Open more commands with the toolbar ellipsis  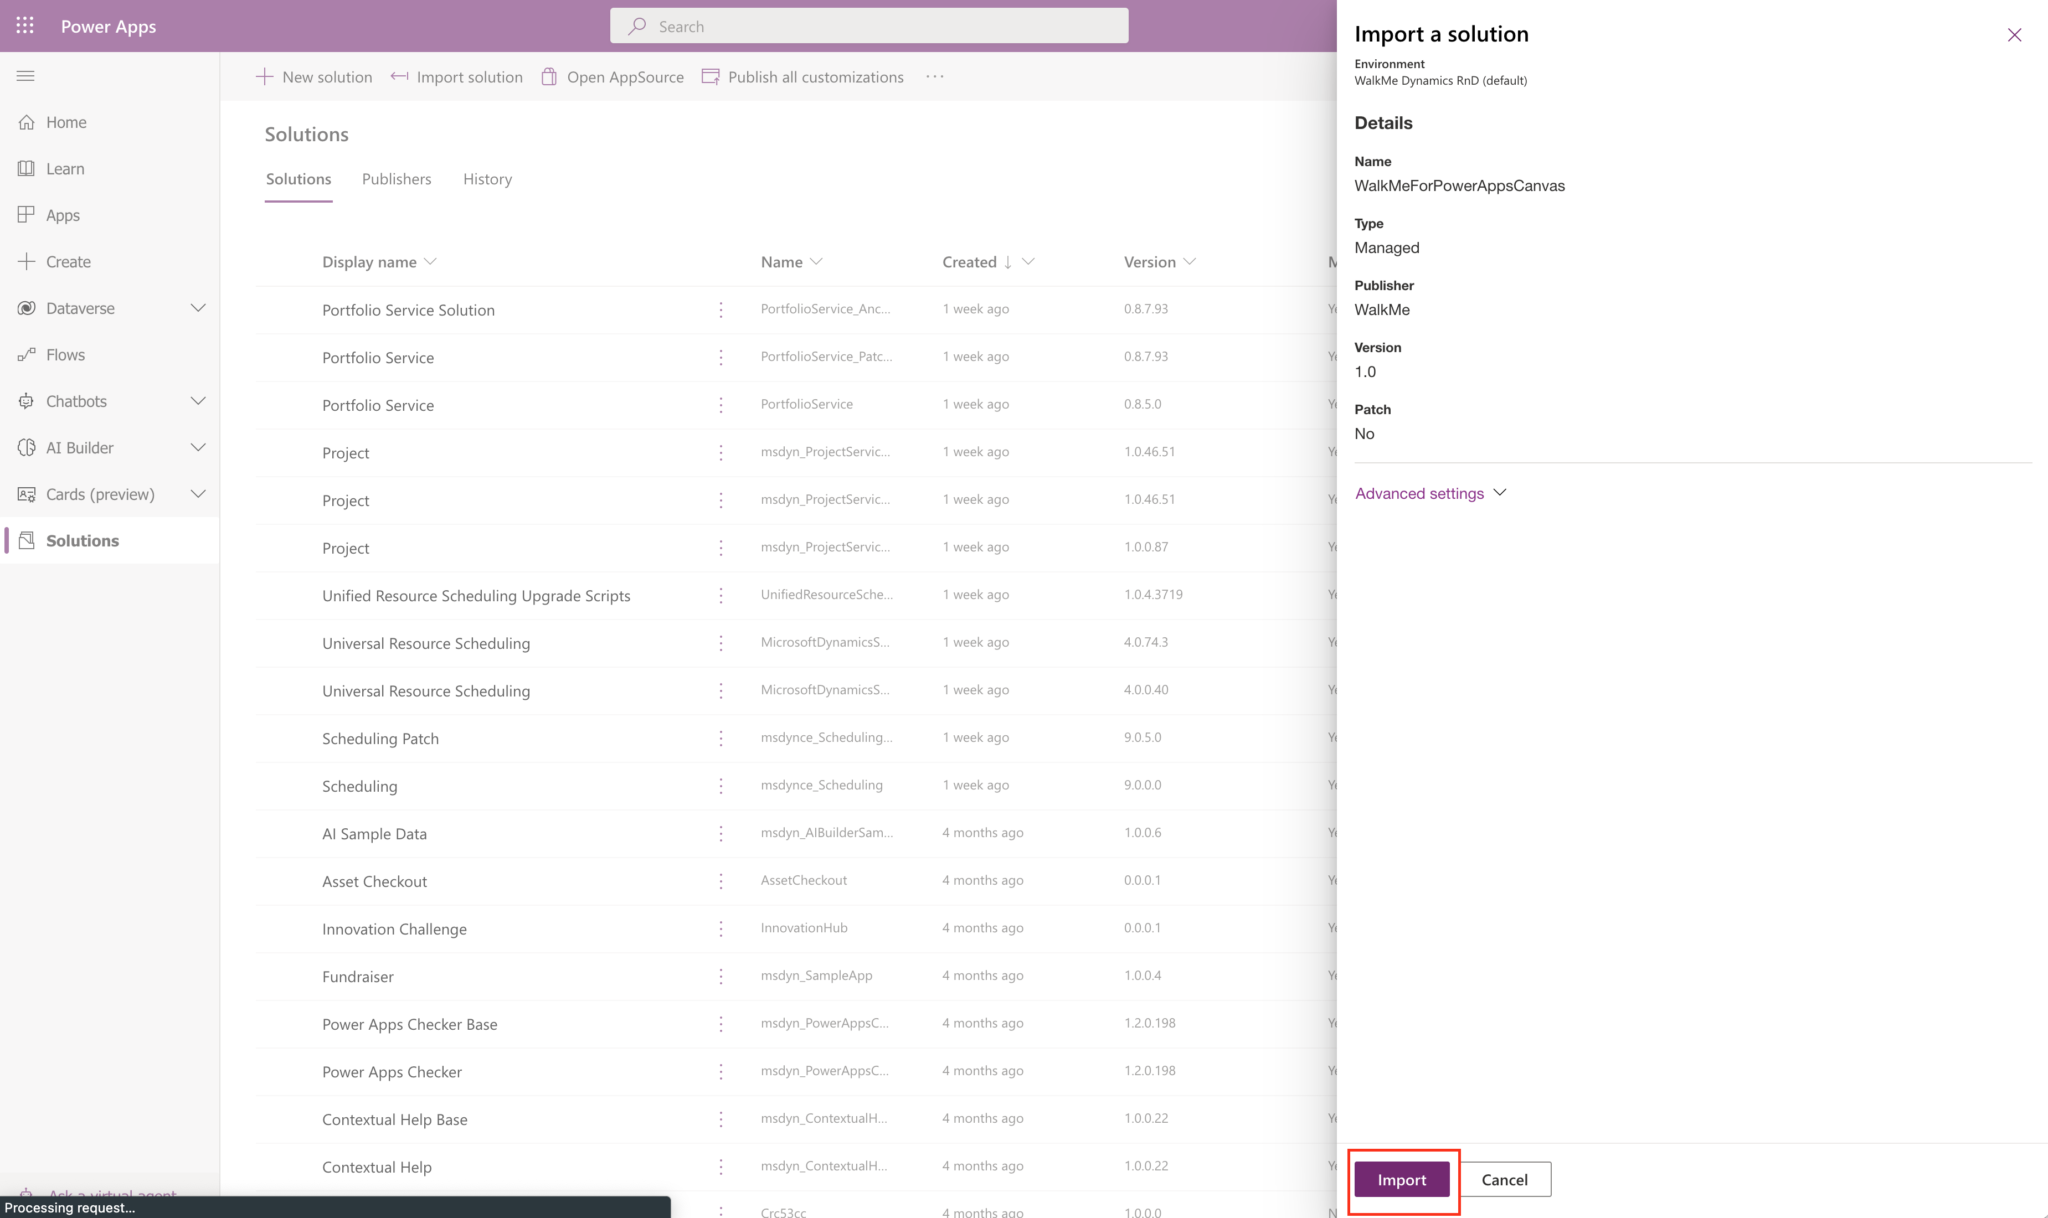(935, 76)
